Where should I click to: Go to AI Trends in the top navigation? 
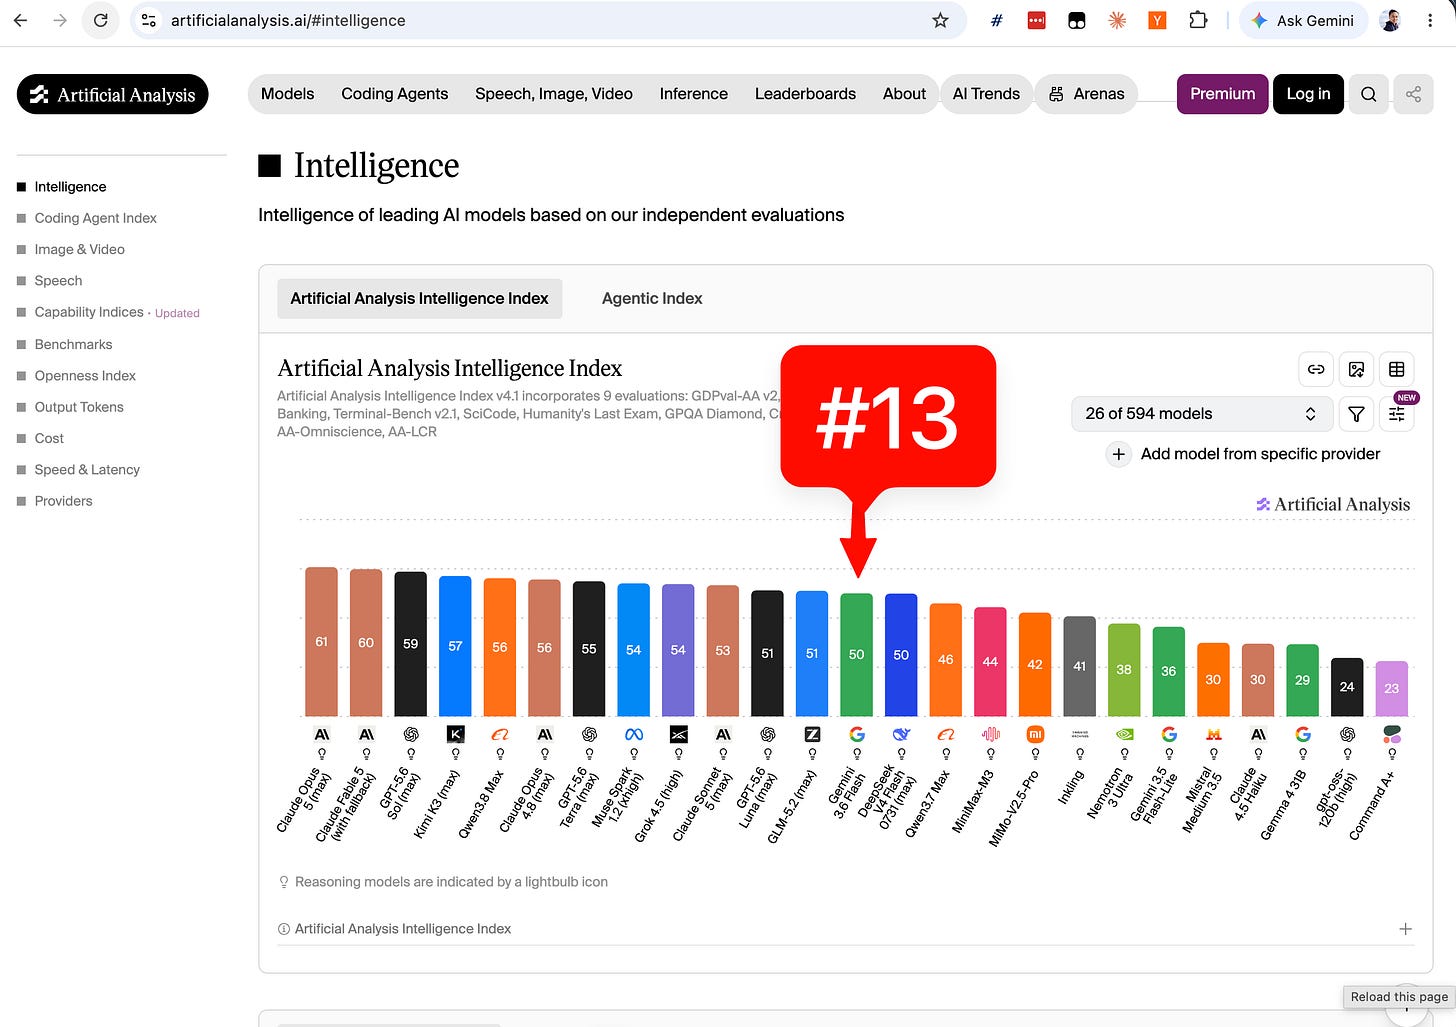986,94
